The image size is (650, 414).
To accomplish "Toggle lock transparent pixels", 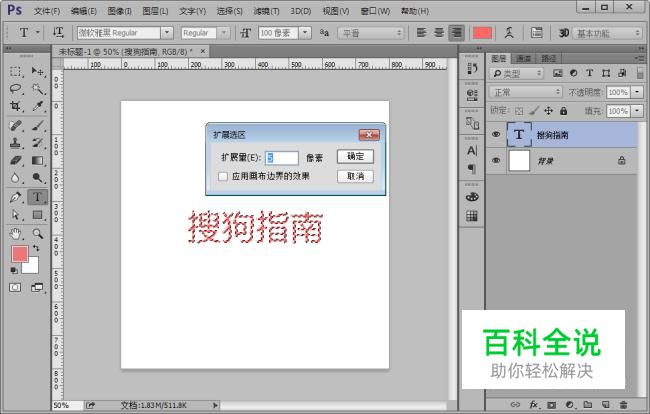I will click(x=519, y=111).
